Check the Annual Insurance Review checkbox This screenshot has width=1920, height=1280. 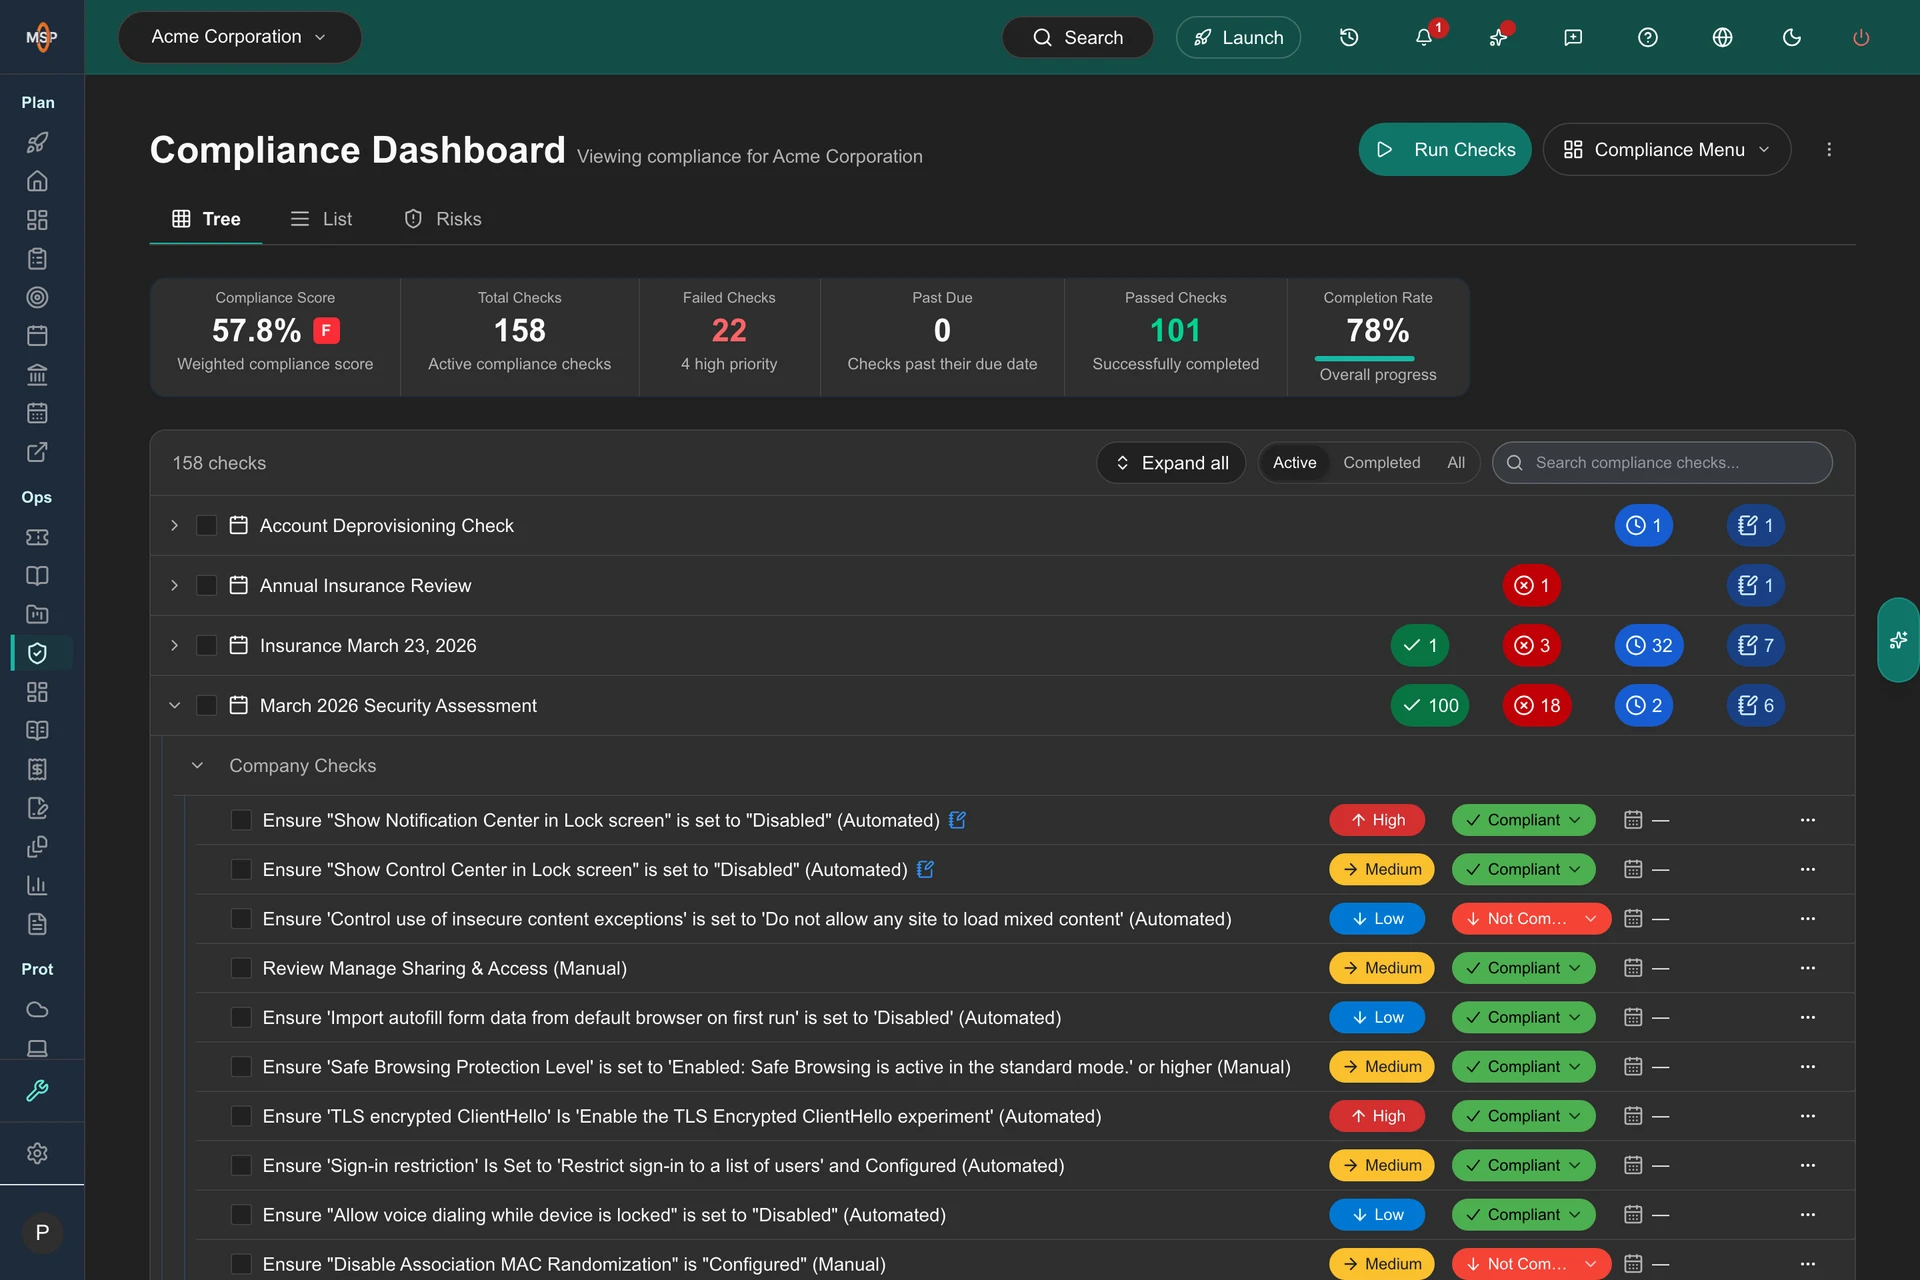pos(207,585)
